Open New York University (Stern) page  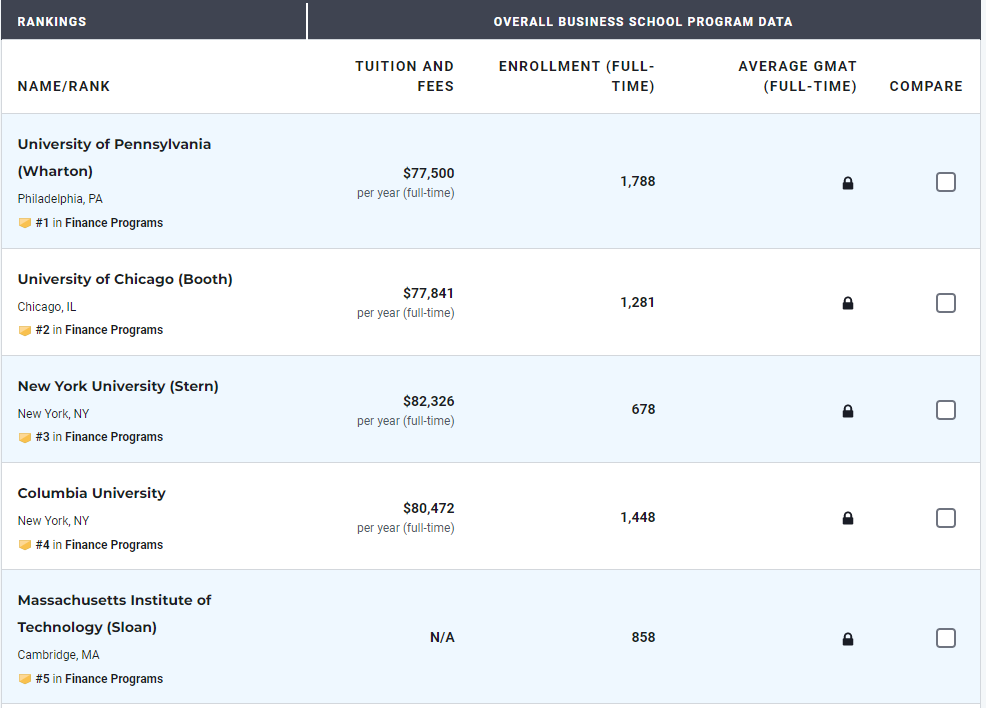118,386
